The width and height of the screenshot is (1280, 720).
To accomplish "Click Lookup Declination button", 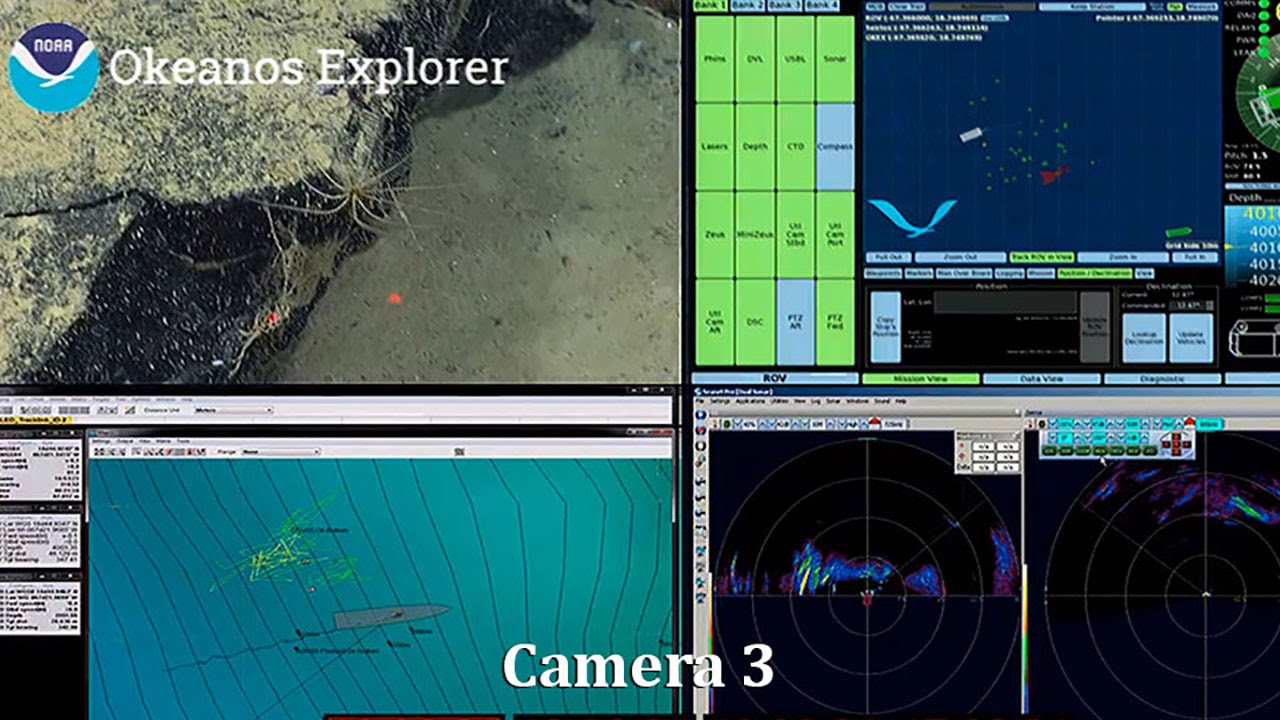I will click(1143, 338).
